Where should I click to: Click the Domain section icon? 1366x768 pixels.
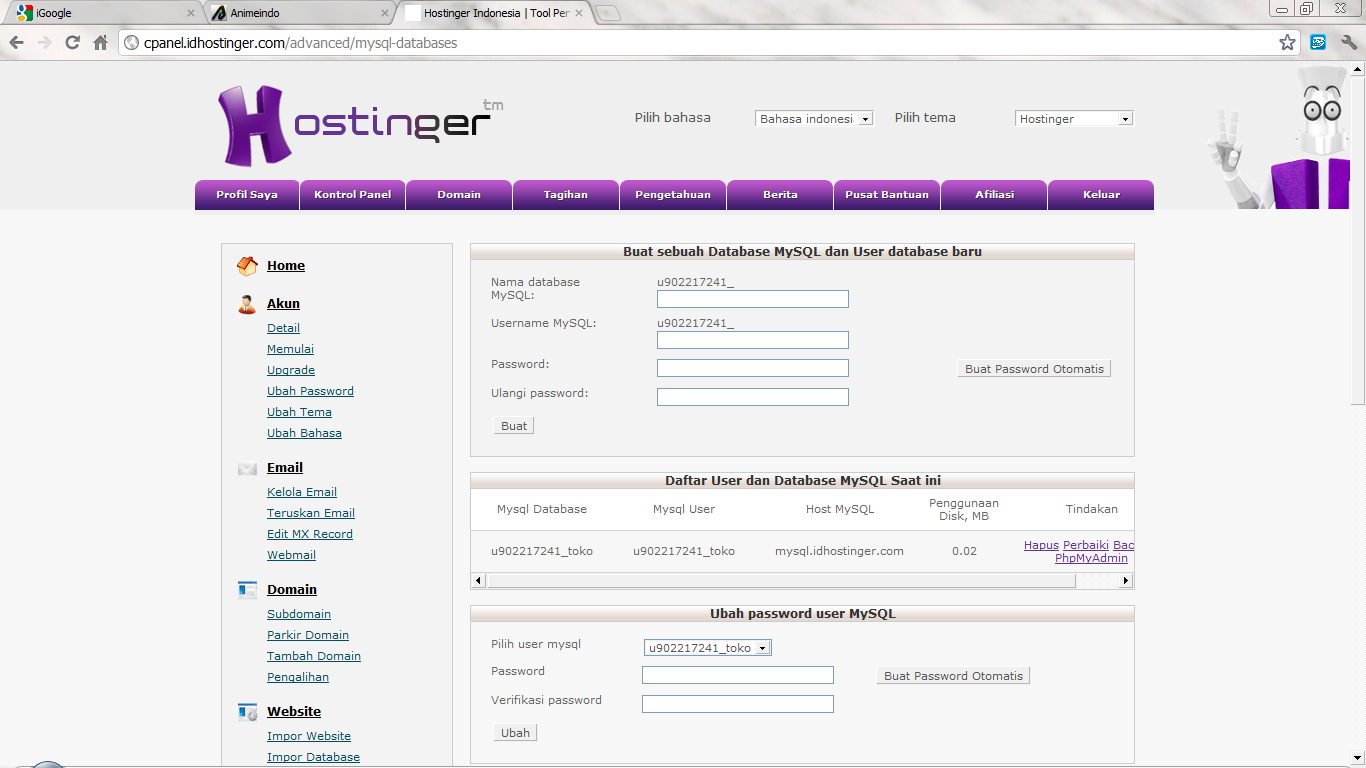point(247,590)
